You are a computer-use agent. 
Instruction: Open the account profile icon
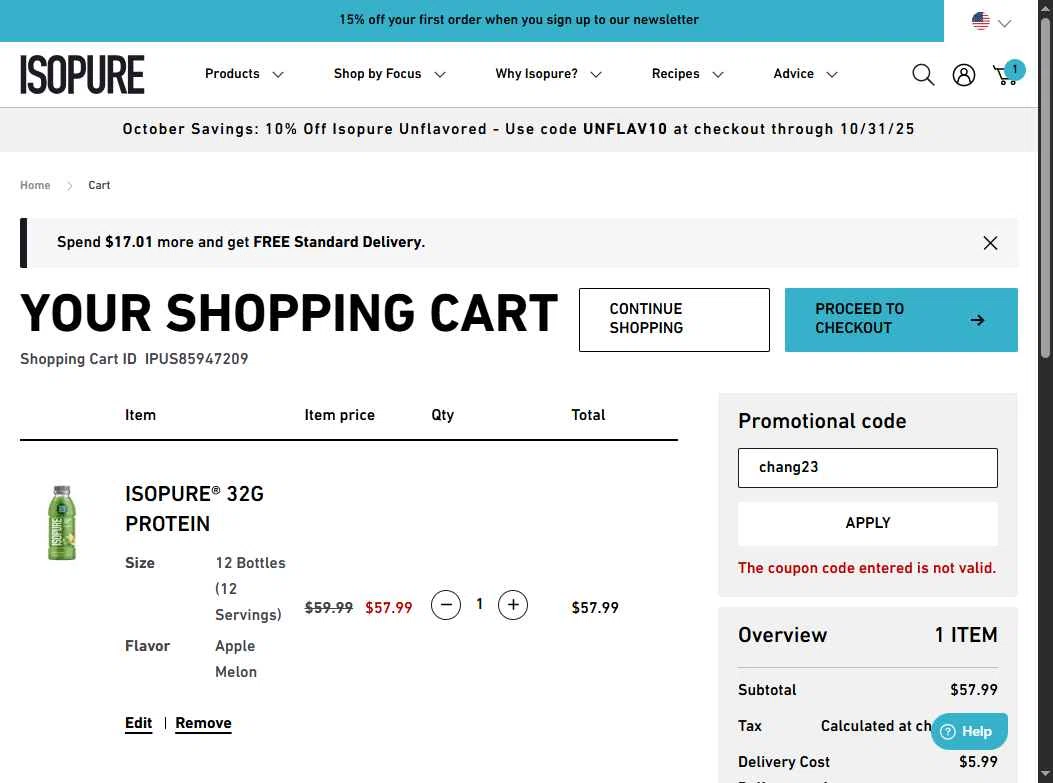coord(964,75)
